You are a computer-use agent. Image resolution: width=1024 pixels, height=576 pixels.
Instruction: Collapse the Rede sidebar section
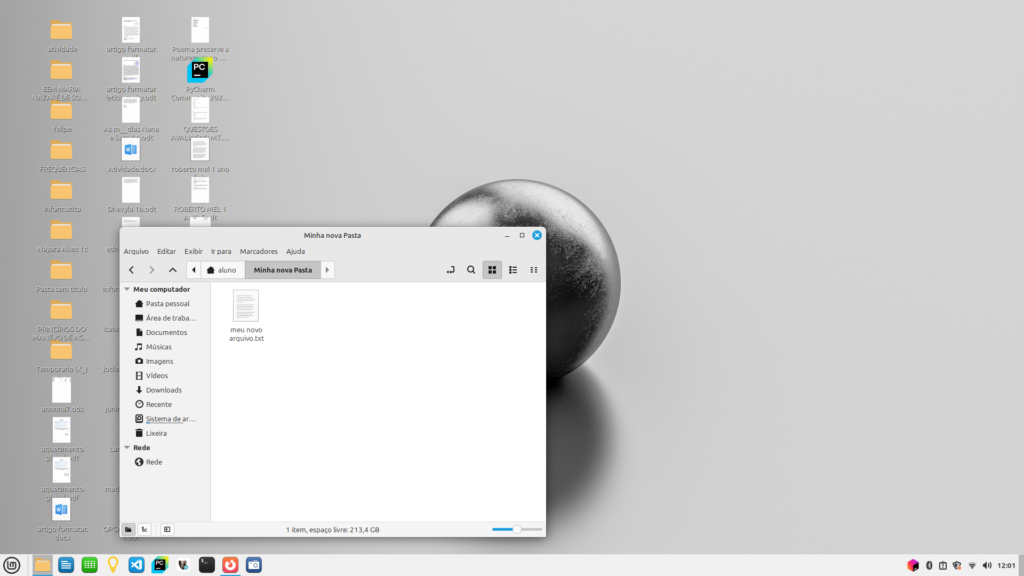pyautogui.click(x=126, y=448)
